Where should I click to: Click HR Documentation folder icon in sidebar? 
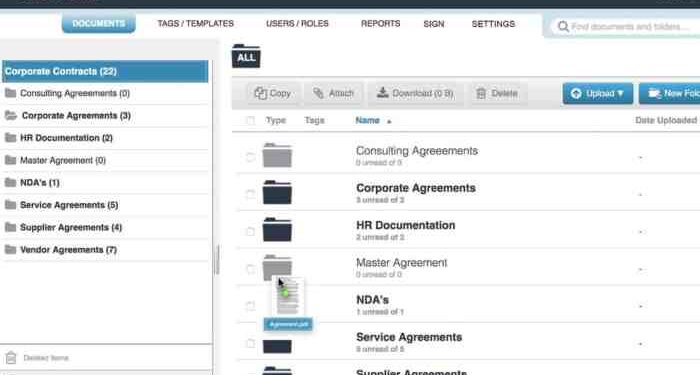coord(10,138)
